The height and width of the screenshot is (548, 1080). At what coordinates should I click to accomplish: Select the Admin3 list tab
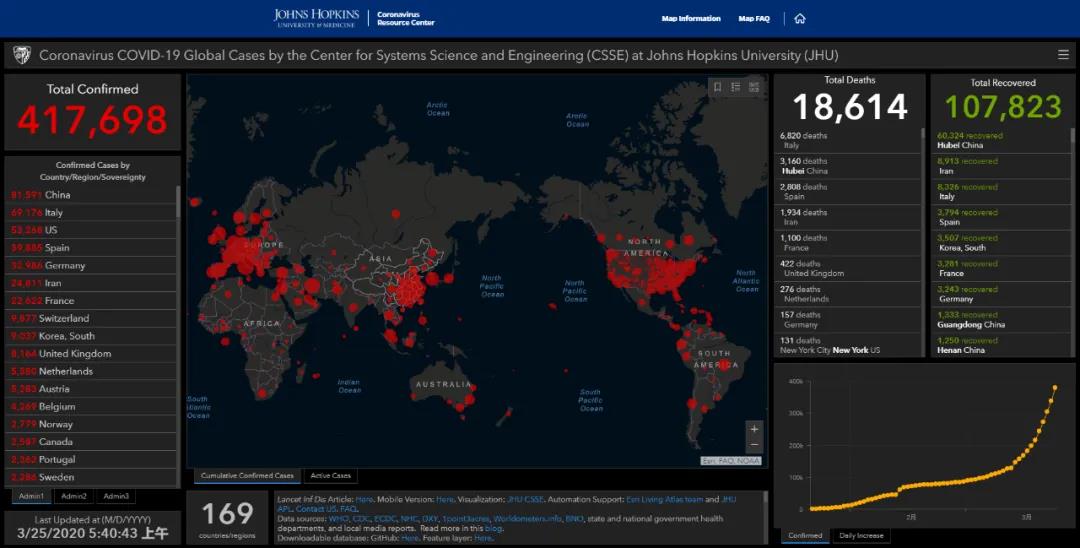click(x=115, y=496)
